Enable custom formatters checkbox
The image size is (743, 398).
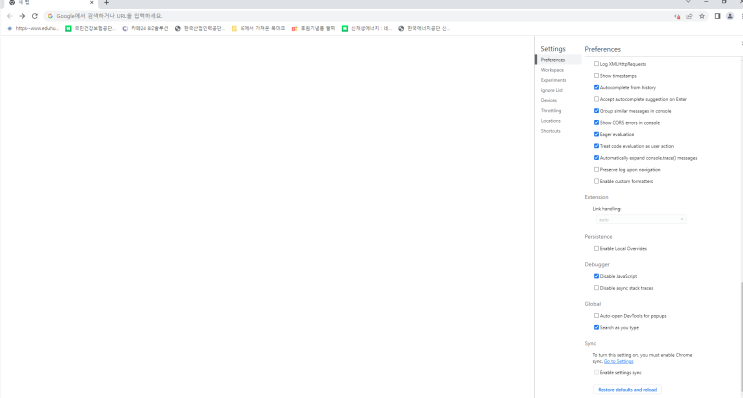(597, 181)
